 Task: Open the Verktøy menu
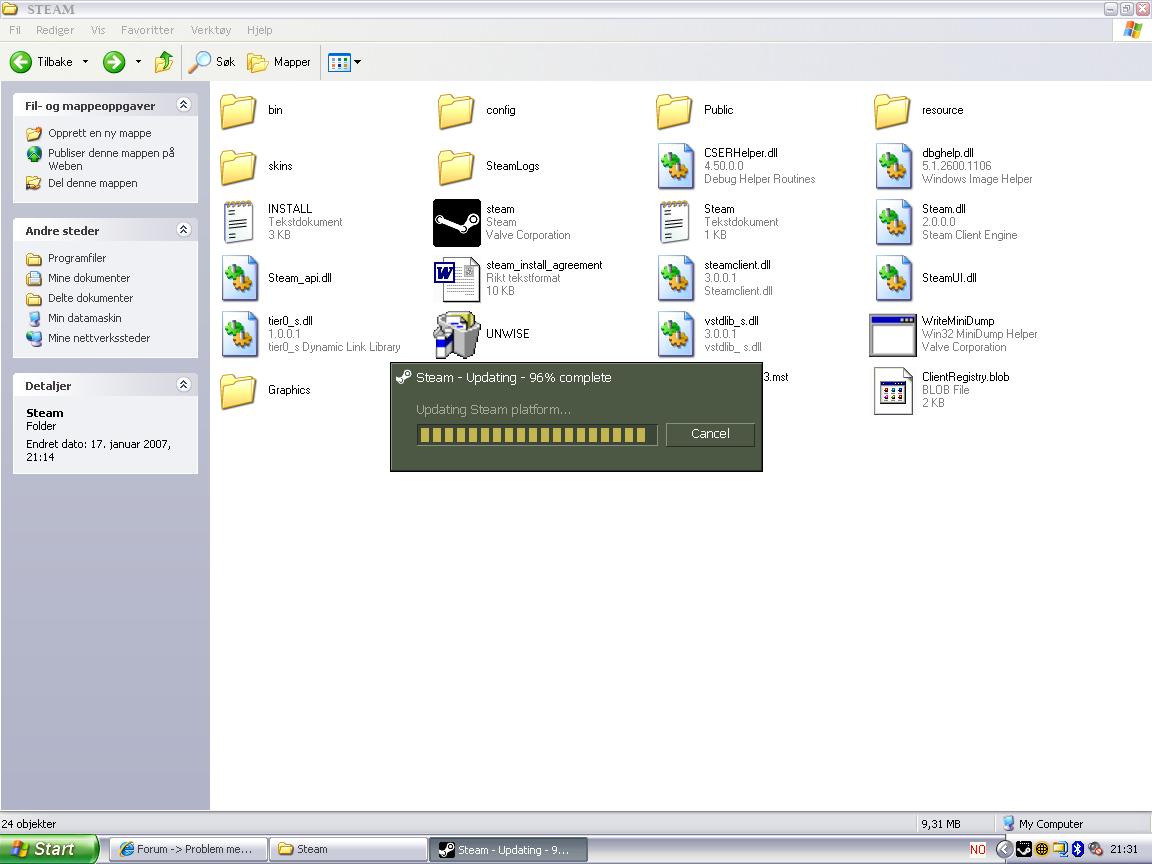[x=210, y=30]
